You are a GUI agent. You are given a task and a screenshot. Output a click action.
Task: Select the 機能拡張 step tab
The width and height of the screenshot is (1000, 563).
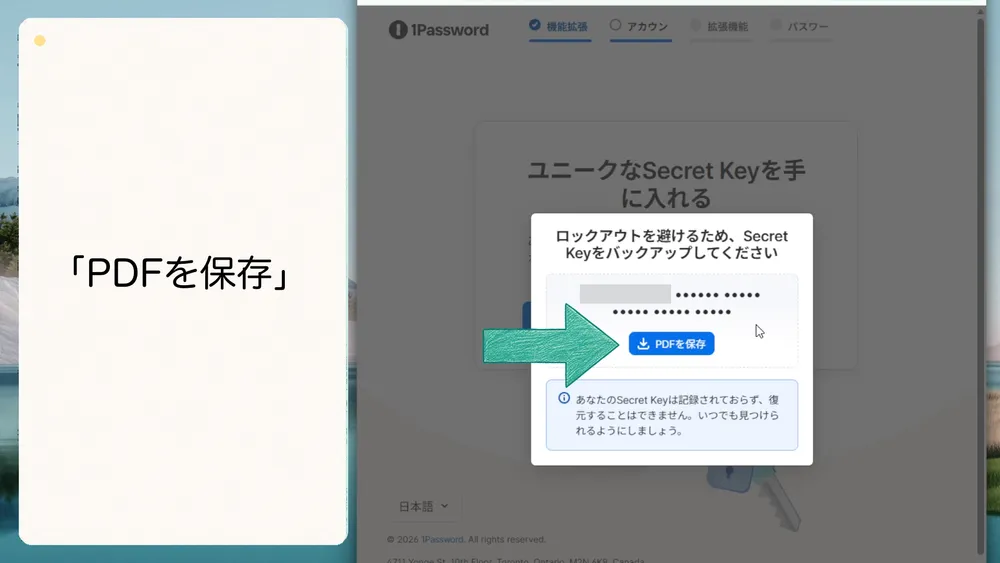pyautogui.click(x=560, y=27)
